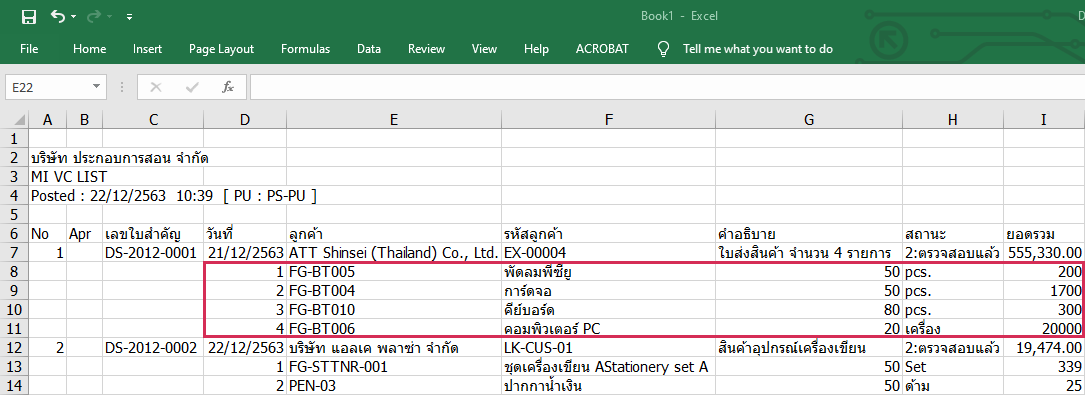The image size is (1085, 395).
Task: Click the Save icon in Quick Access Toolbar
Action: tap(28, 17)
